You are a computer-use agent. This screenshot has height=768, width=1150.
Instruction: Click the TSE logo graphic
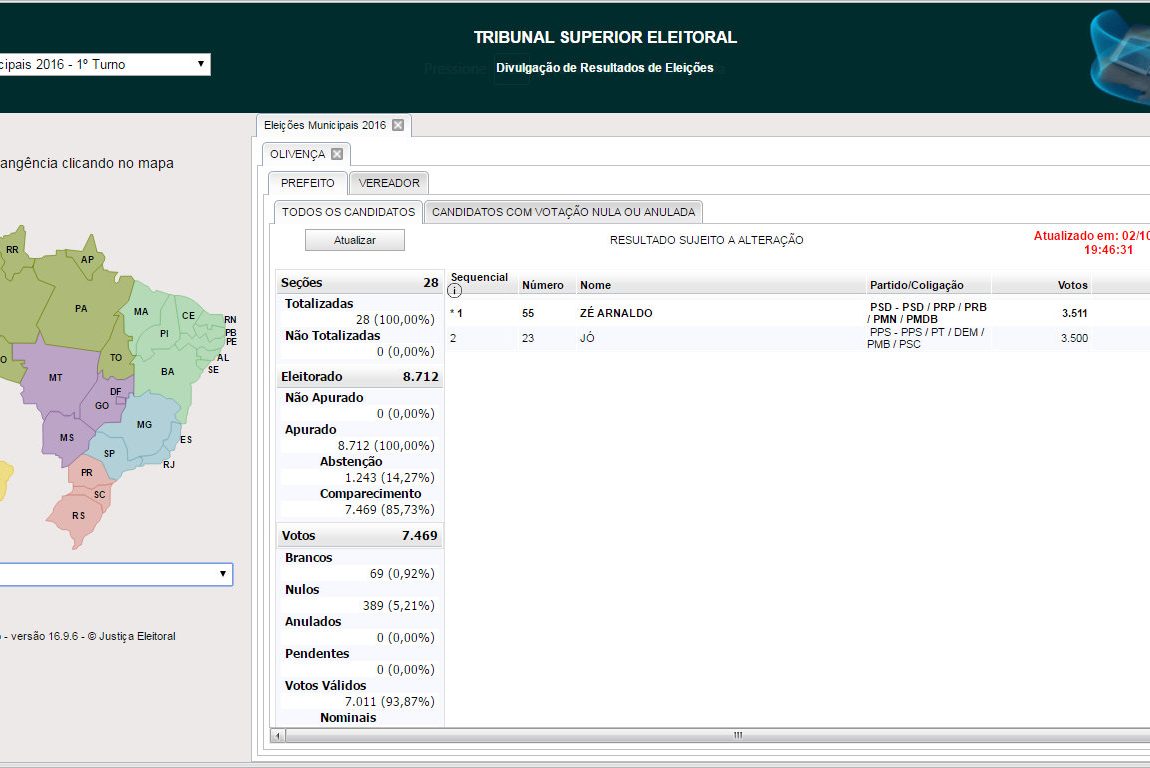click(x=1120, y=57)
